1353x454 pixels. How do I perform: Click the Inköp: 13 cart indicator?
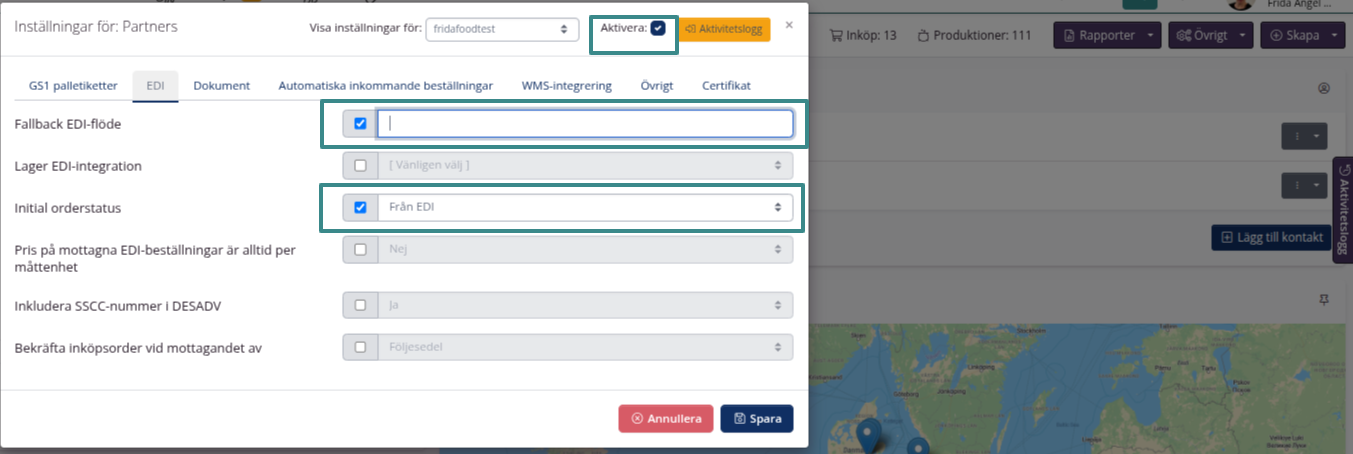864,35
